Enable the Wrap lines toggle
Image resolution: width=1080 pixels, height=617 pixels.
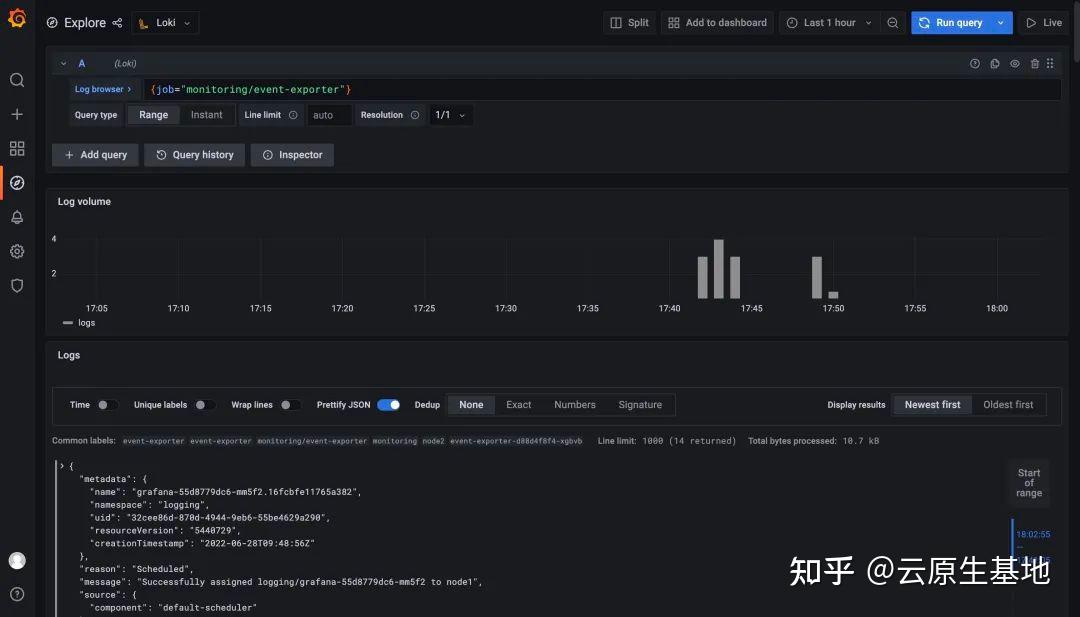(291, 404)
